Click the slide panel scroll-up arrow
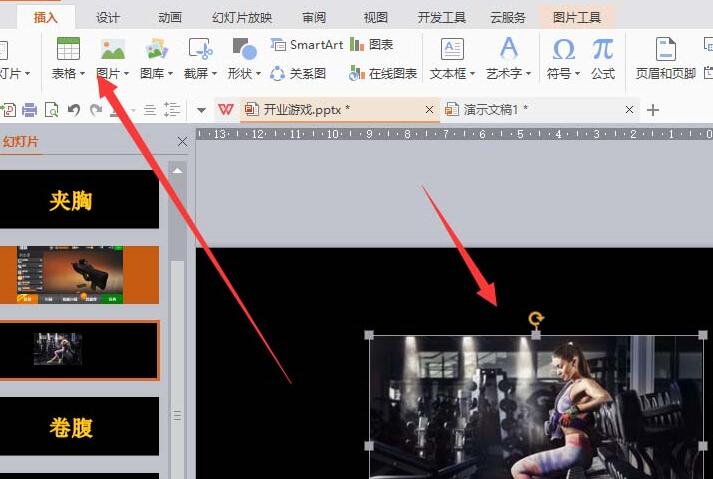The height and width of the screenshot is (479, 713). pos(177,171)
